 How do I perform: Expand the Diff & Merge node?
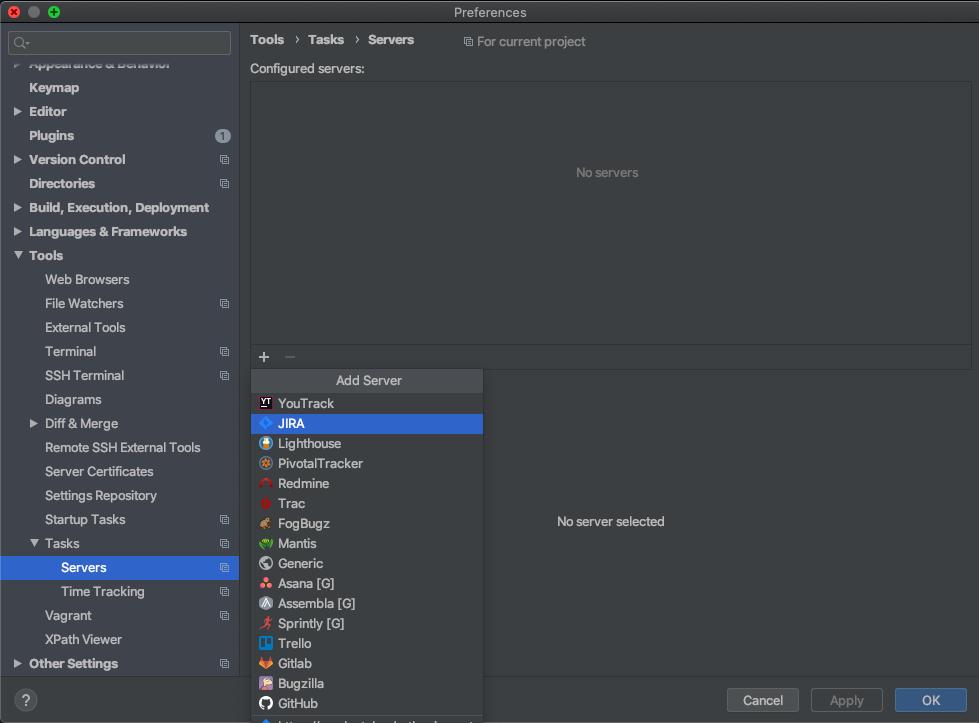[x=34, y=423]
